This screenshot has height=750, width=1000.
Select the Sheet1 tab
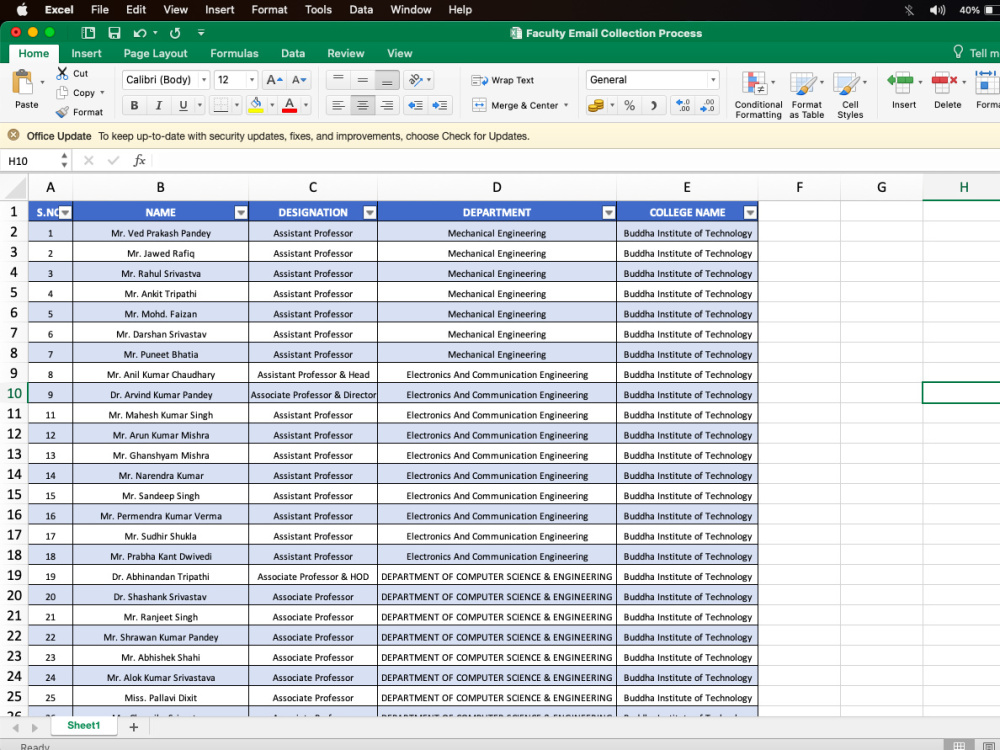84,726
